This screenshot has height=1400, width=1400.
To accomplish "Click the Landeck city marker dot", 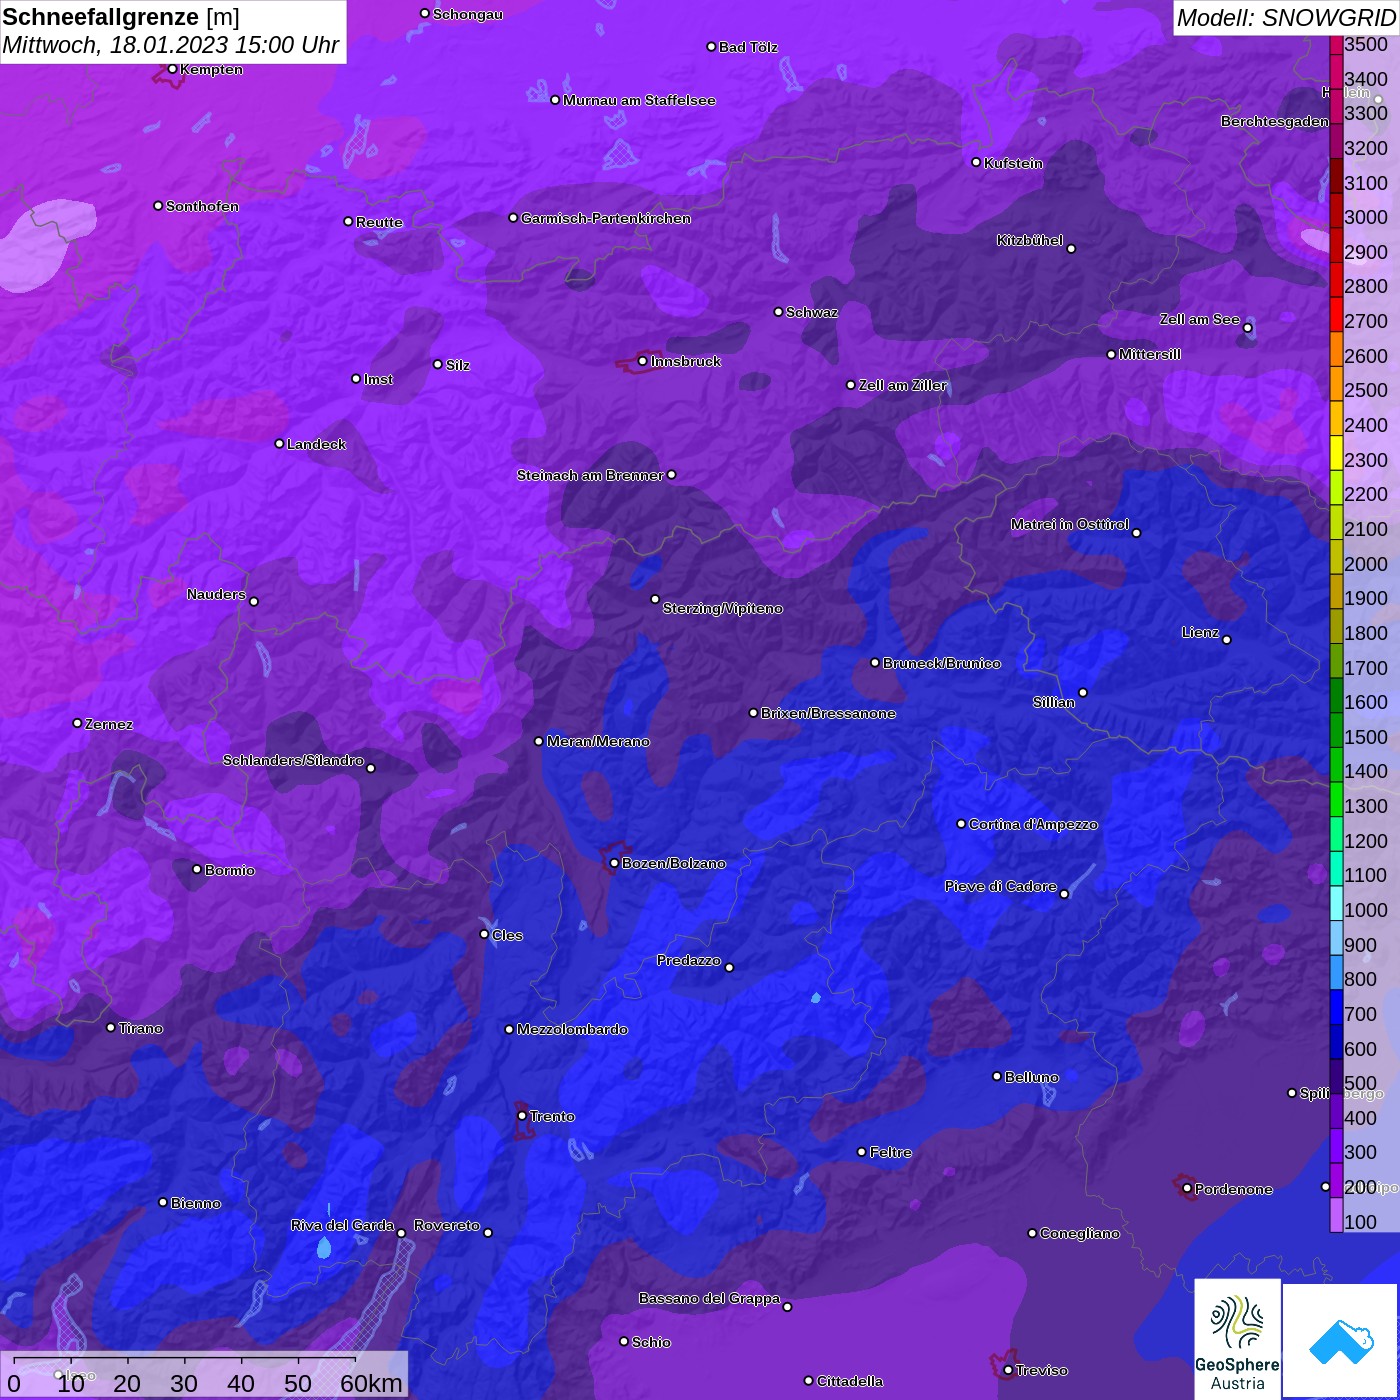I will (279, 443).
